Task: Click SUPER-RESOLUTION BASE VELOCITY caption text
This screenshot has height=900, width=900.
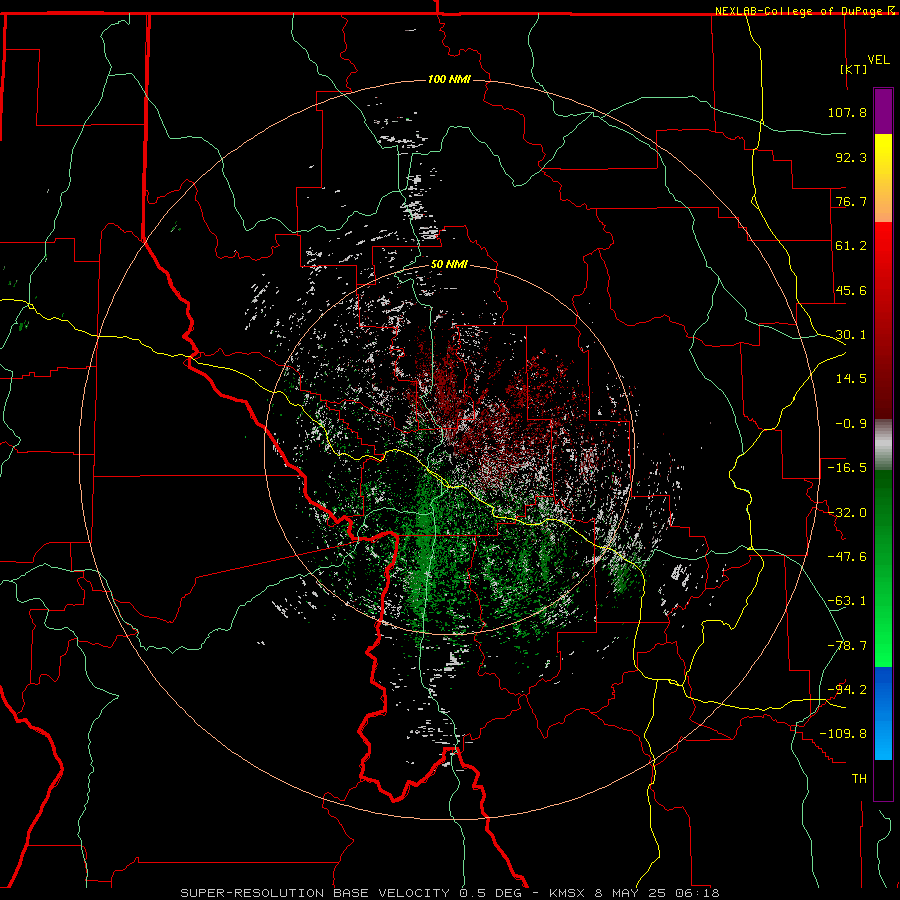Action: [x=315, y=893]
